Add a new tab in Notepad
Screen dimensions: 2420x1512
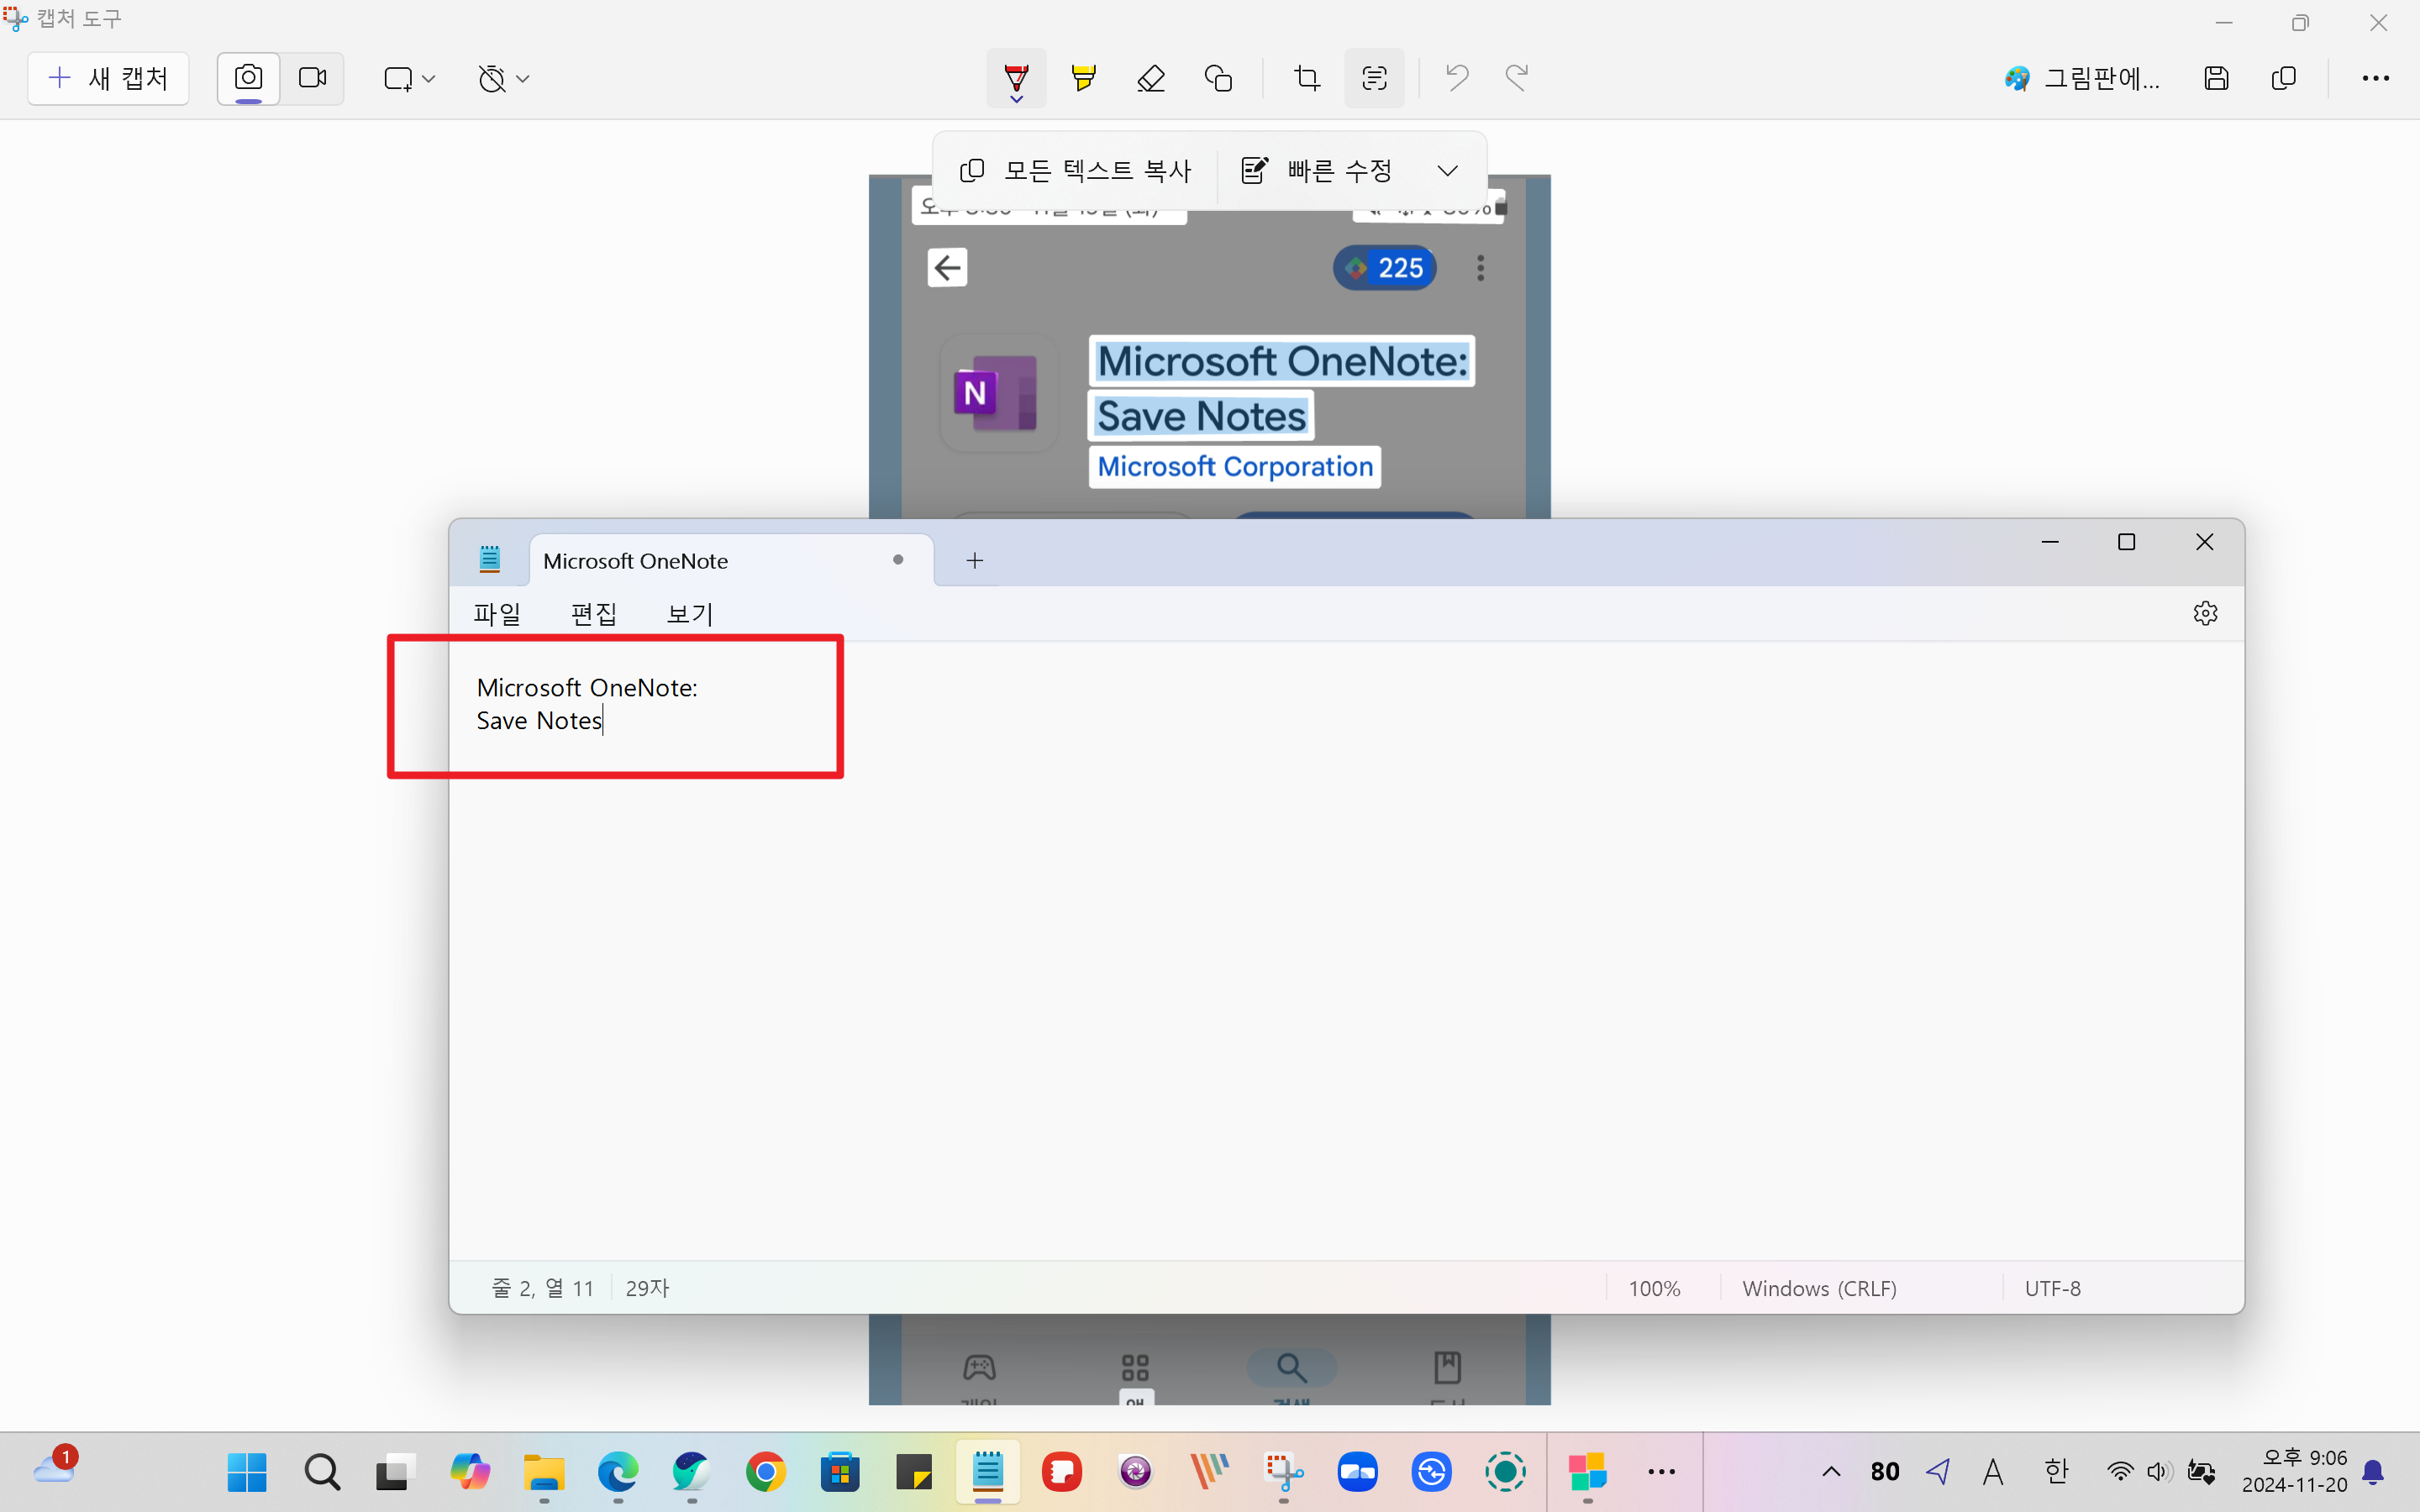[x=975, y=561]
